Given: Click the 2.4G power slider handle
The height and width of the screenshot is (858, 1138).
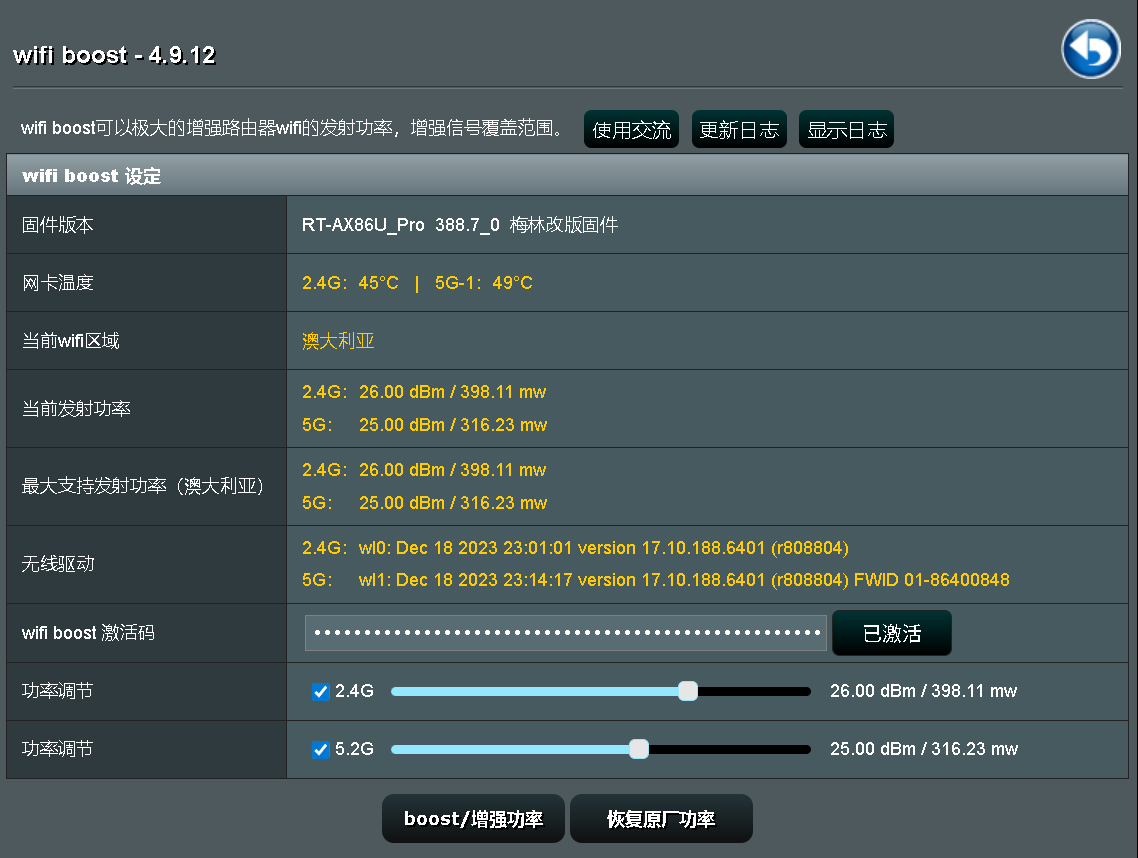Looking at the screenshot, I should tap(688, 691).
